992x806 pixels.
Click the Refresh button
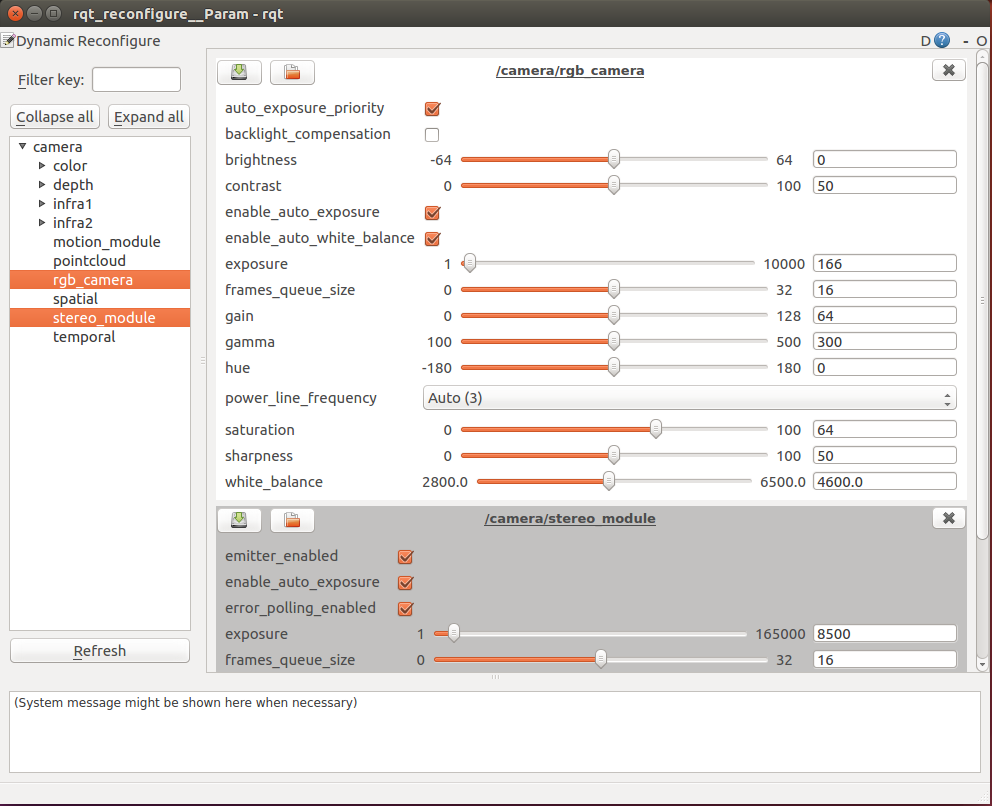(x=100, y=651)
